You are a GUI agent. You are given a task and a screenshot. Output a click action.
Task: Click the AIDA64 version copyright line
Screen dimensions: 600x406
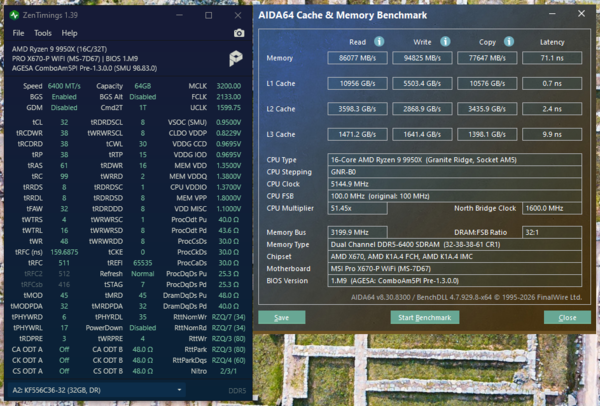(466, 297)
